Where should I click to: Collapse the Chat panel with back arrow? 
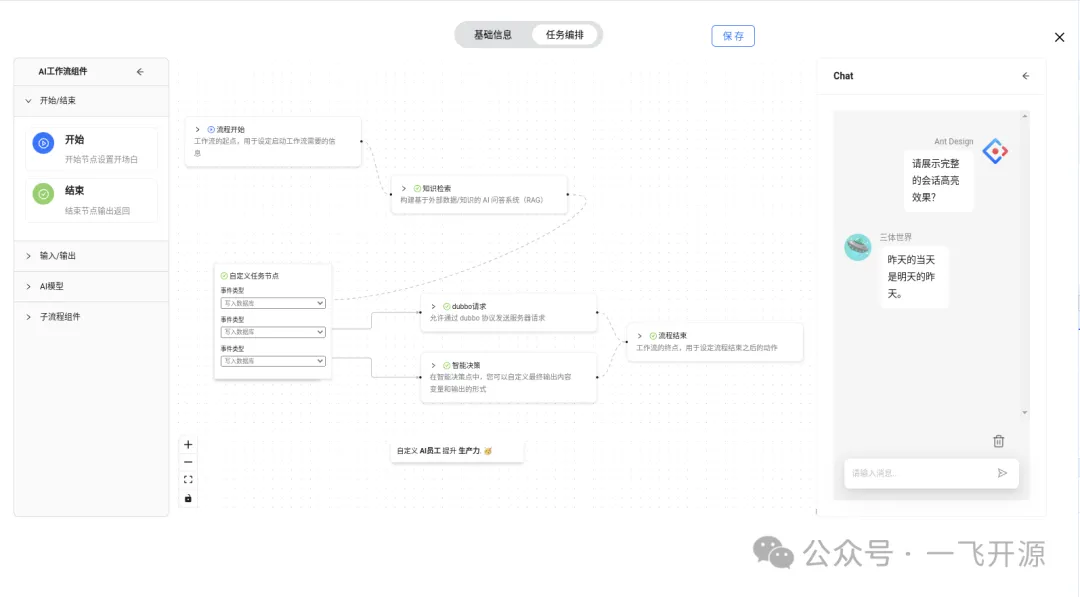coord(1025,76)
